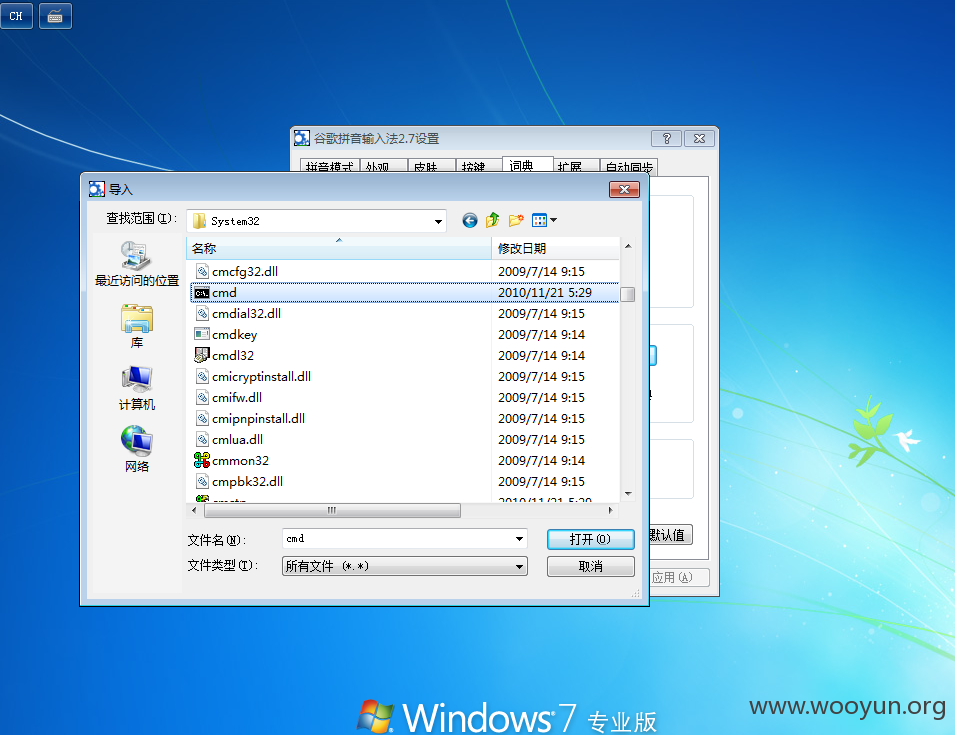Click the file list scroll right arrow
955x735 pixels.
click(x=611, y=510)
